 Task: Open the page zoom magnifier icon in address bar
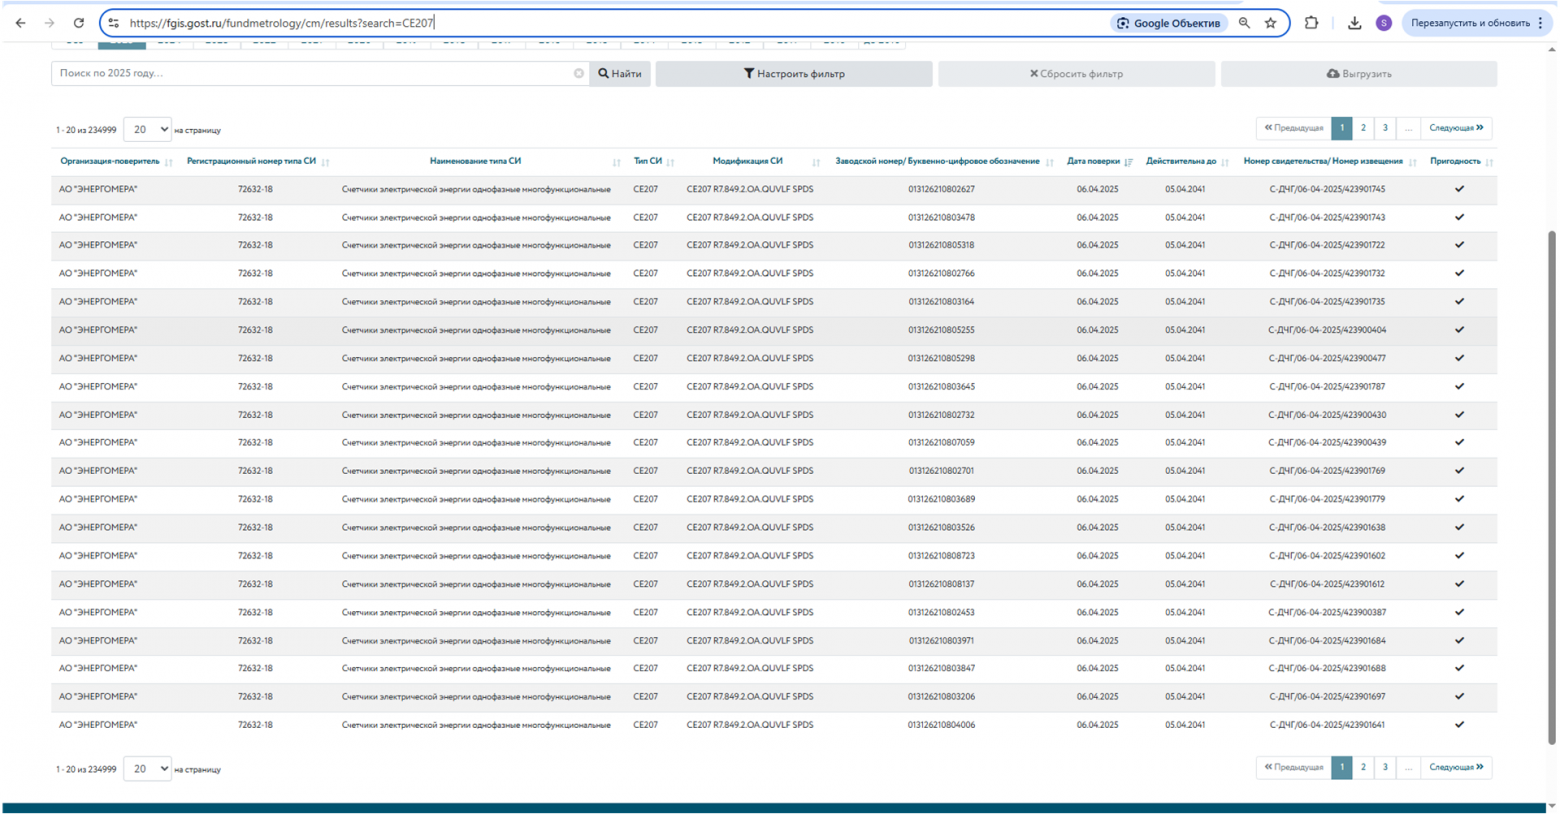tap(1244, 23)
